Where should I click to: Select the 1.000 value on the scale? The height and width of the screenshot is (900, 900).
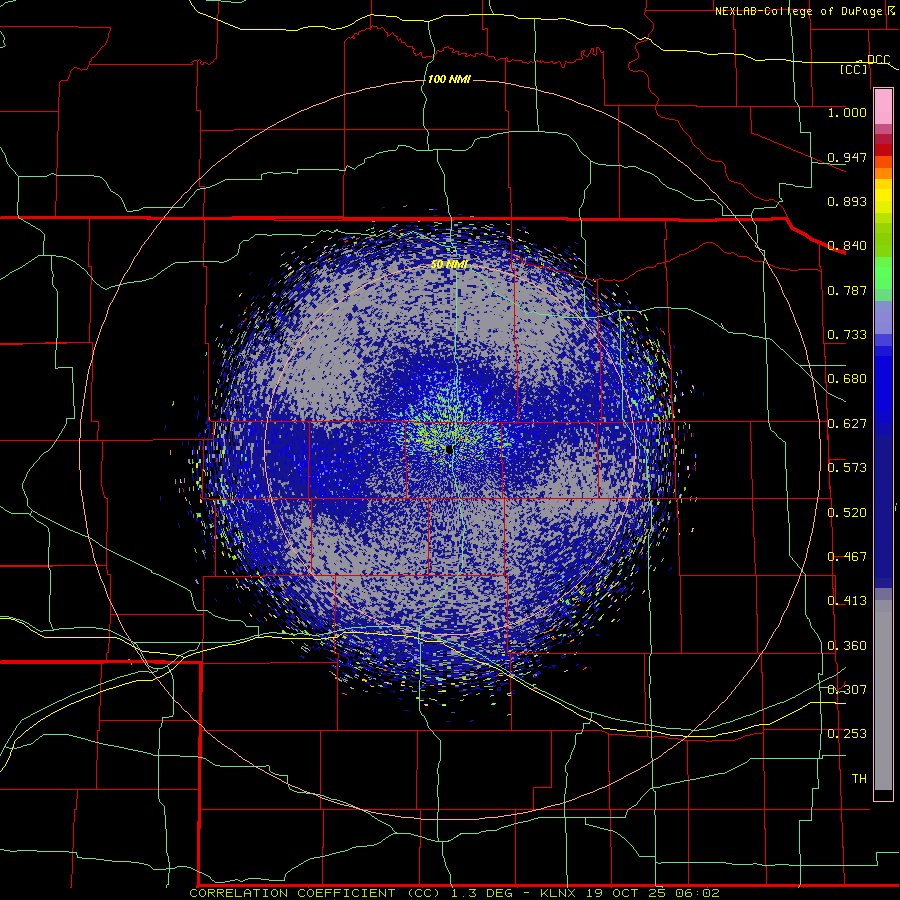[x=847, y=112]
